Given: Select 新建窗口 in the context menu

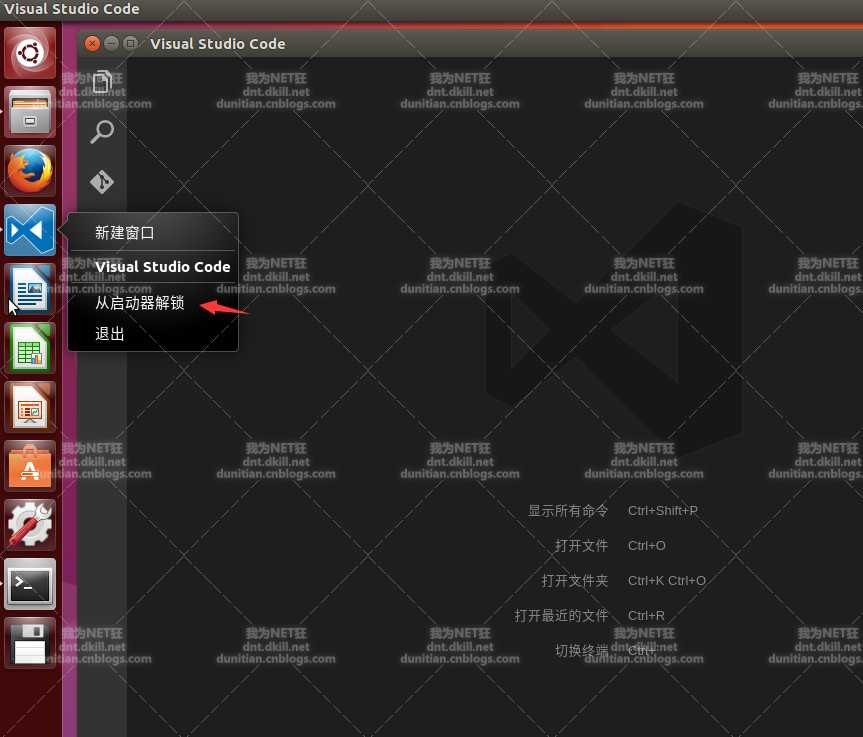Looking at the screenshot, I should tap(153, 233).
